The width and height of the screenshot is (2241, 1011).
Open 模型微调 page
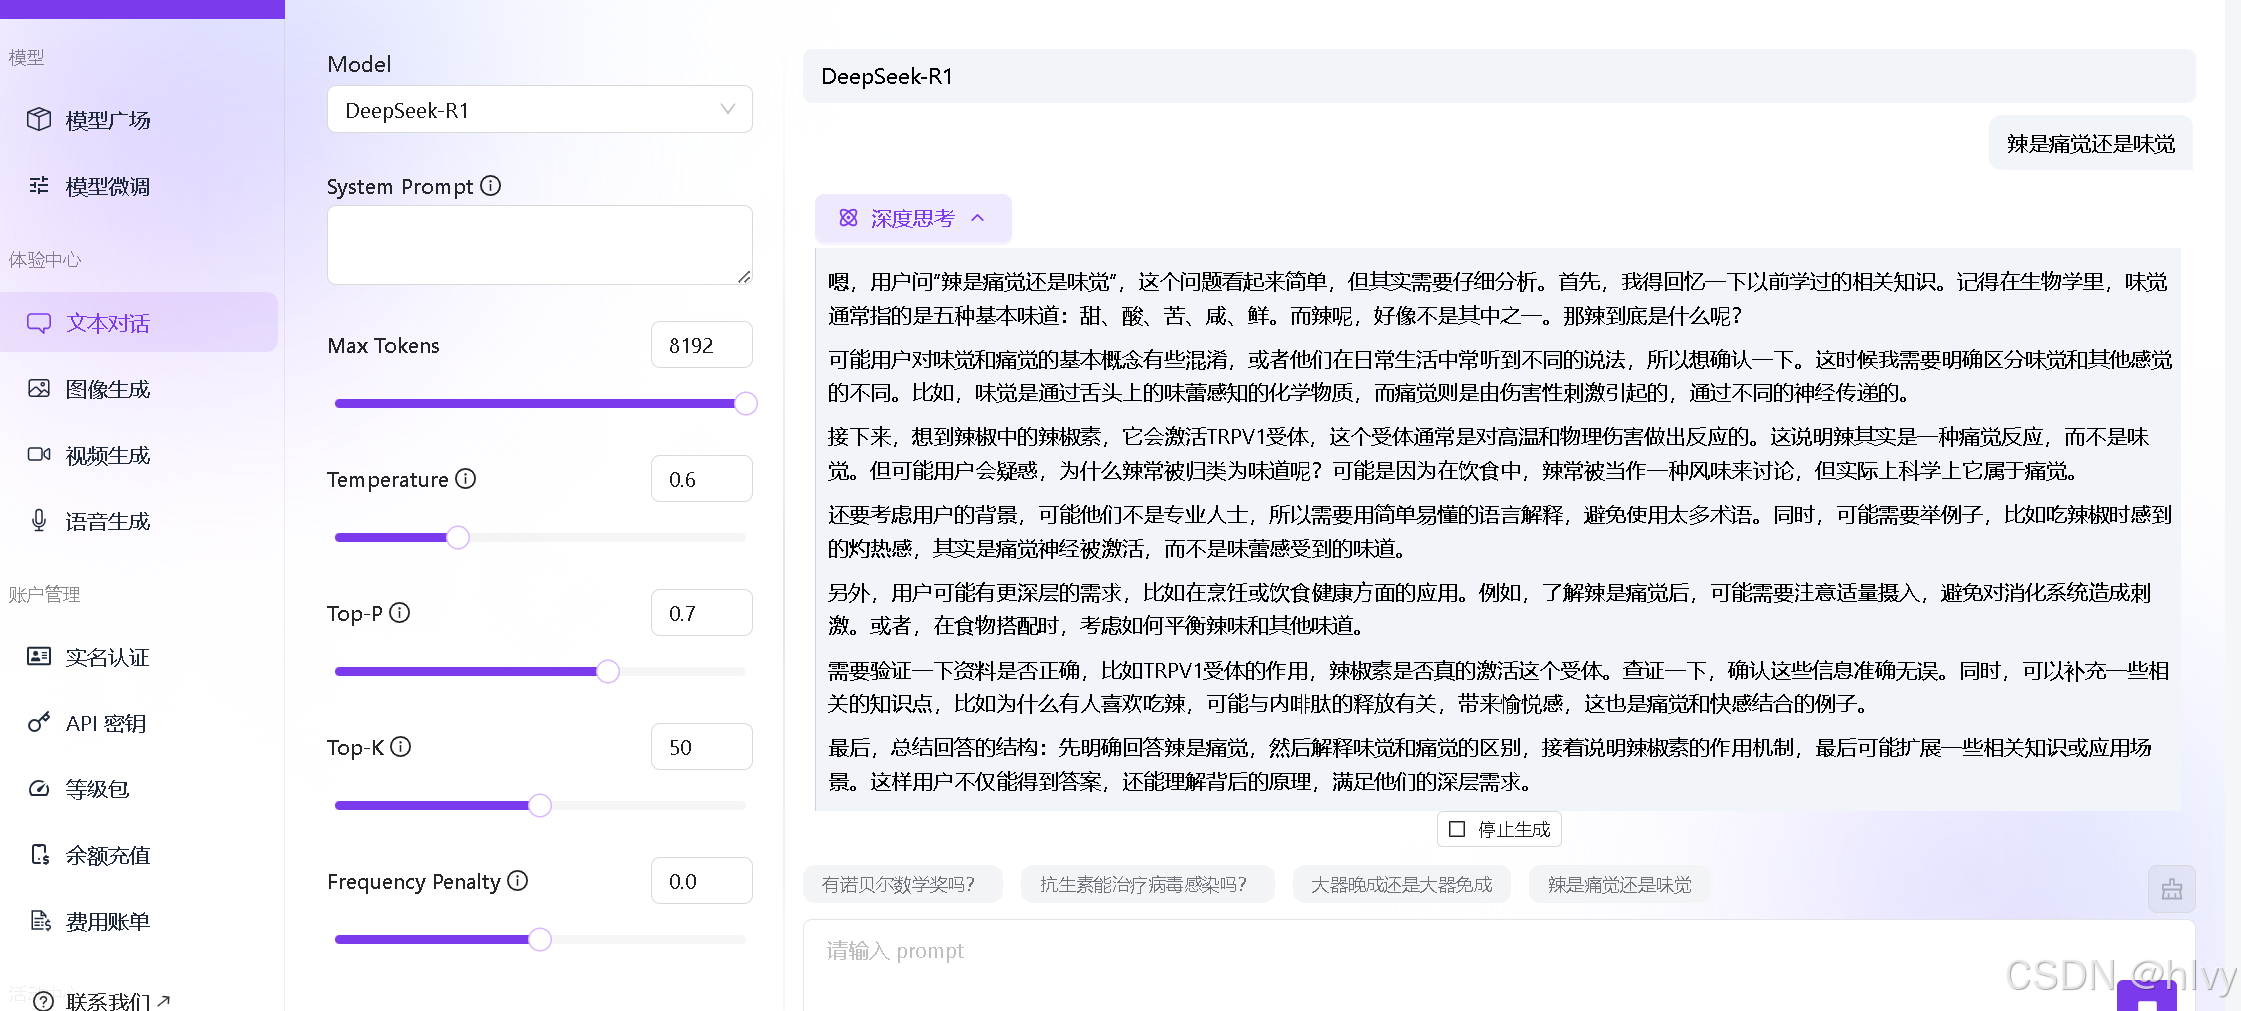click(x=108, y=186)
